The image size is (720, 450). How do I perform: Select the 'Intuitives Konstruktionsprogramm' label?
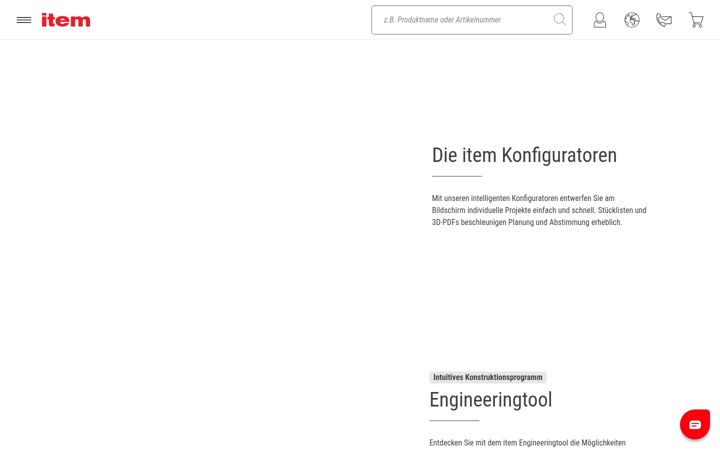488,377
